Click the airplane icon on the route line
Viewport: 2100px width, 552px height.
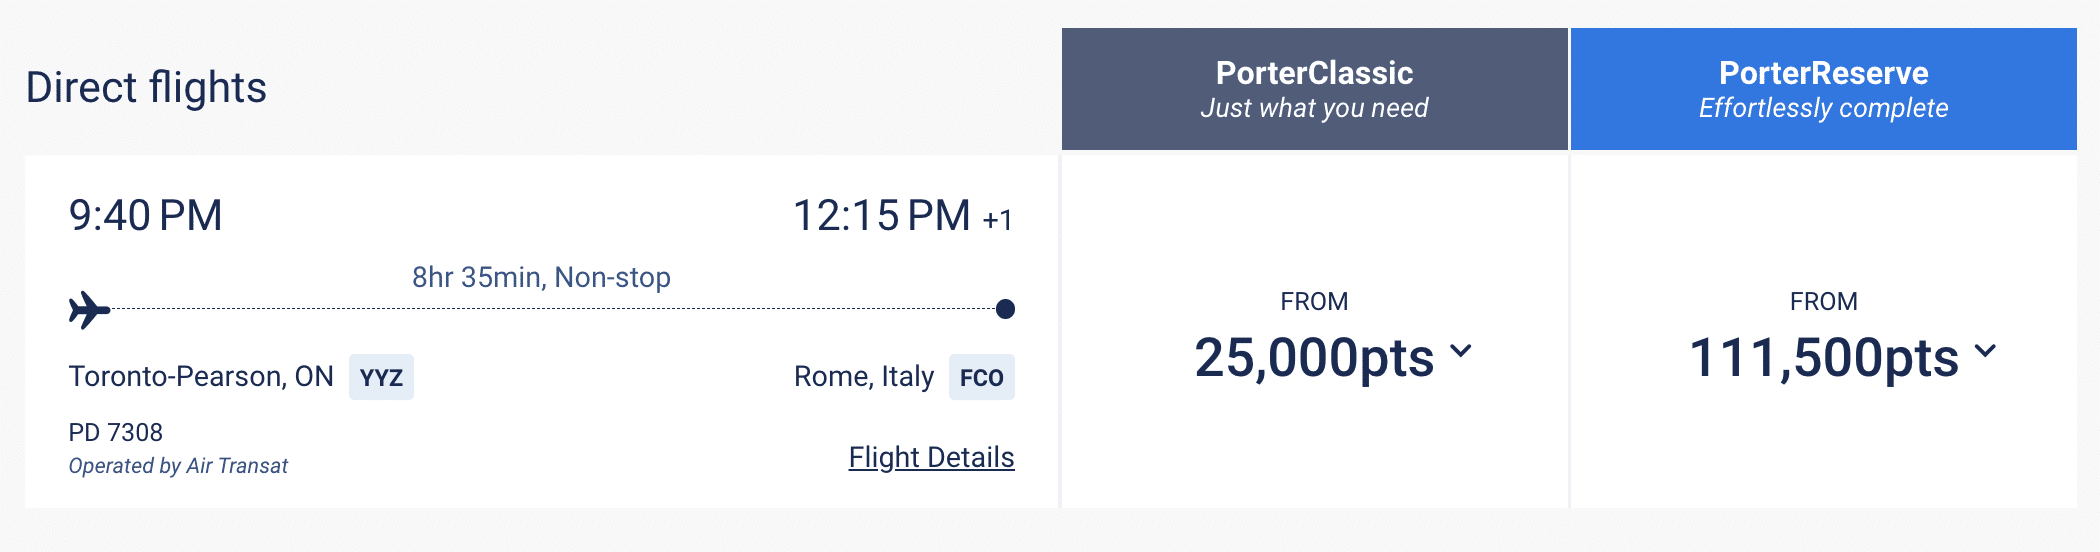(x=89, y=310)
